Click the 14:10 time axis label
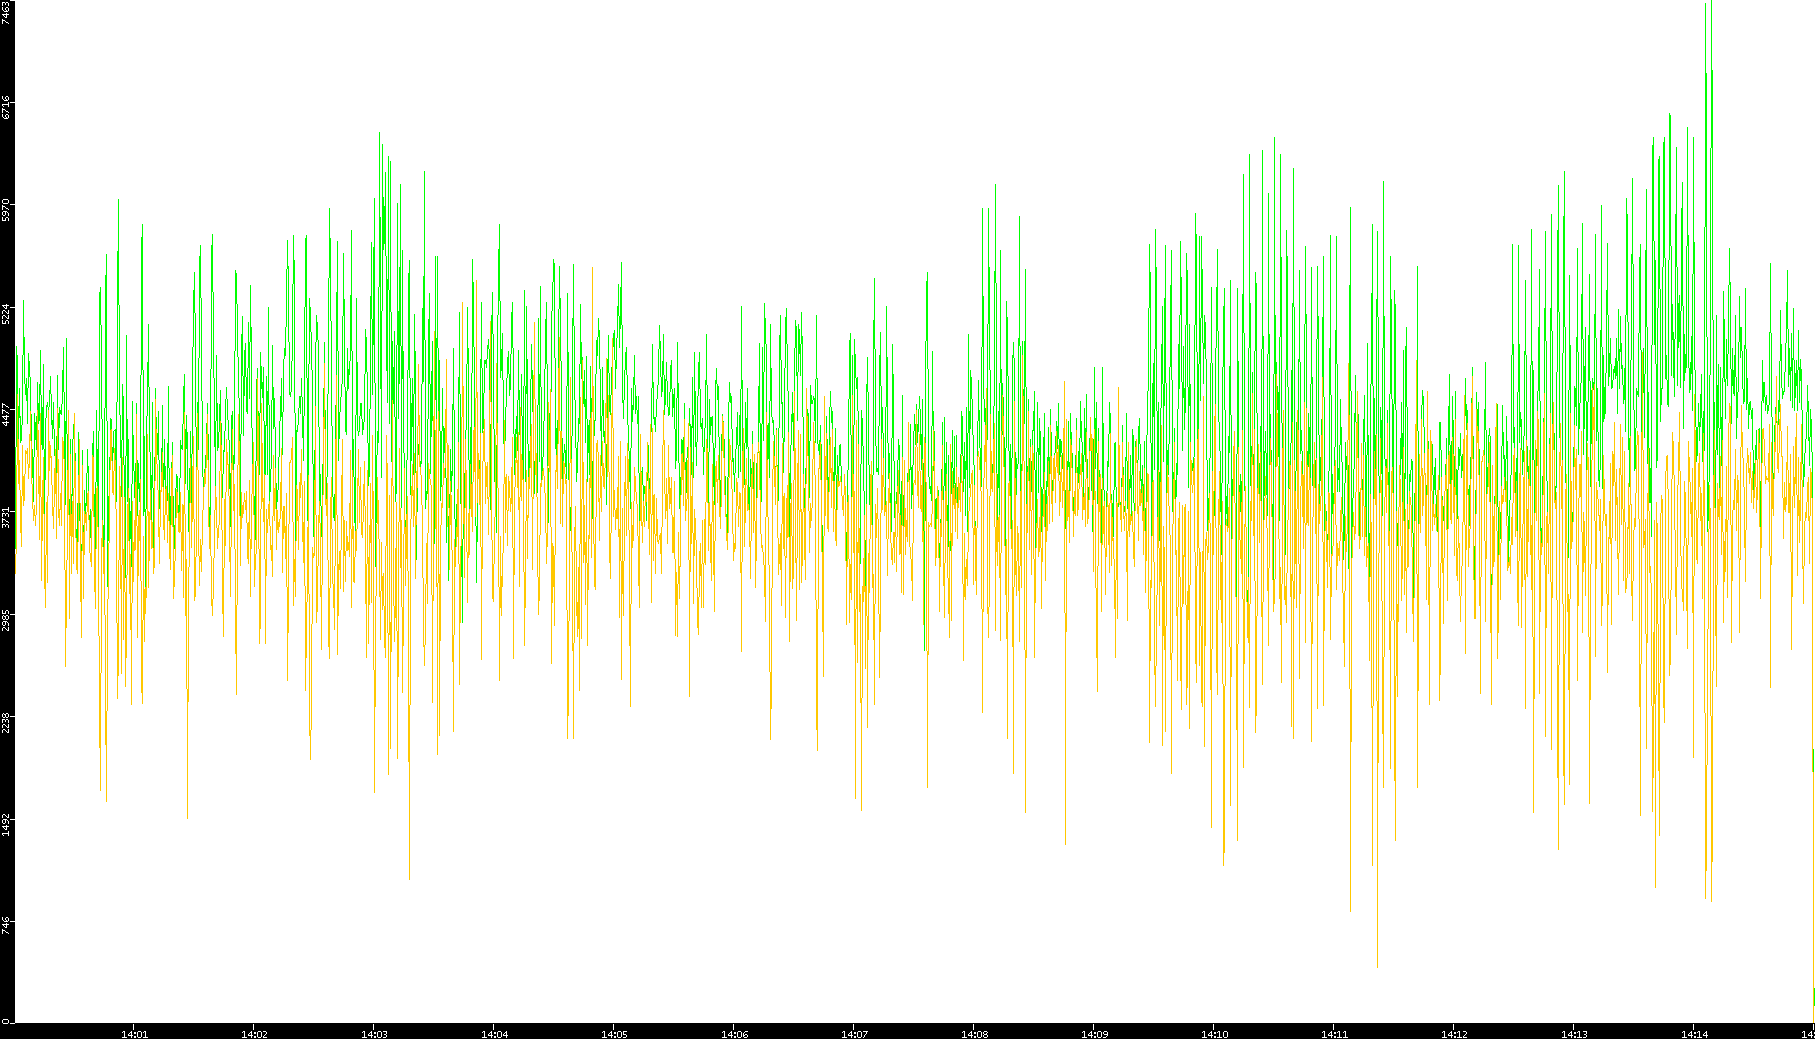This screenshot has height=1039, width=1815. click(1214, 1034)
